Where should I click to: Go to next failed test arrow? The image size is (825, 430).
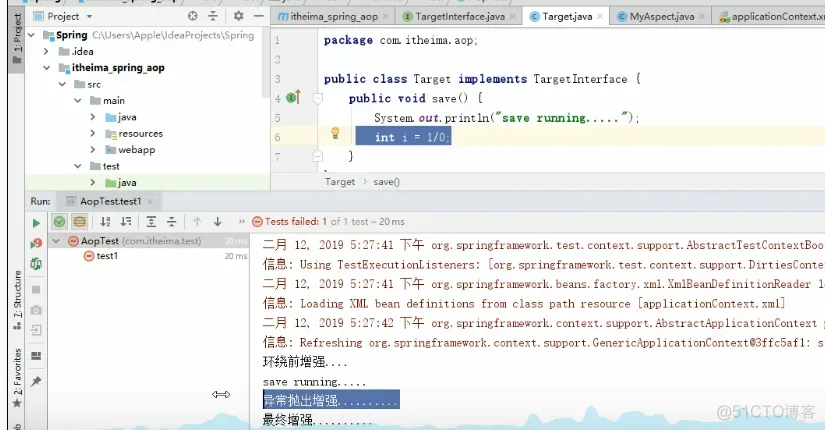pyautogui.click(x=217, y=222)
